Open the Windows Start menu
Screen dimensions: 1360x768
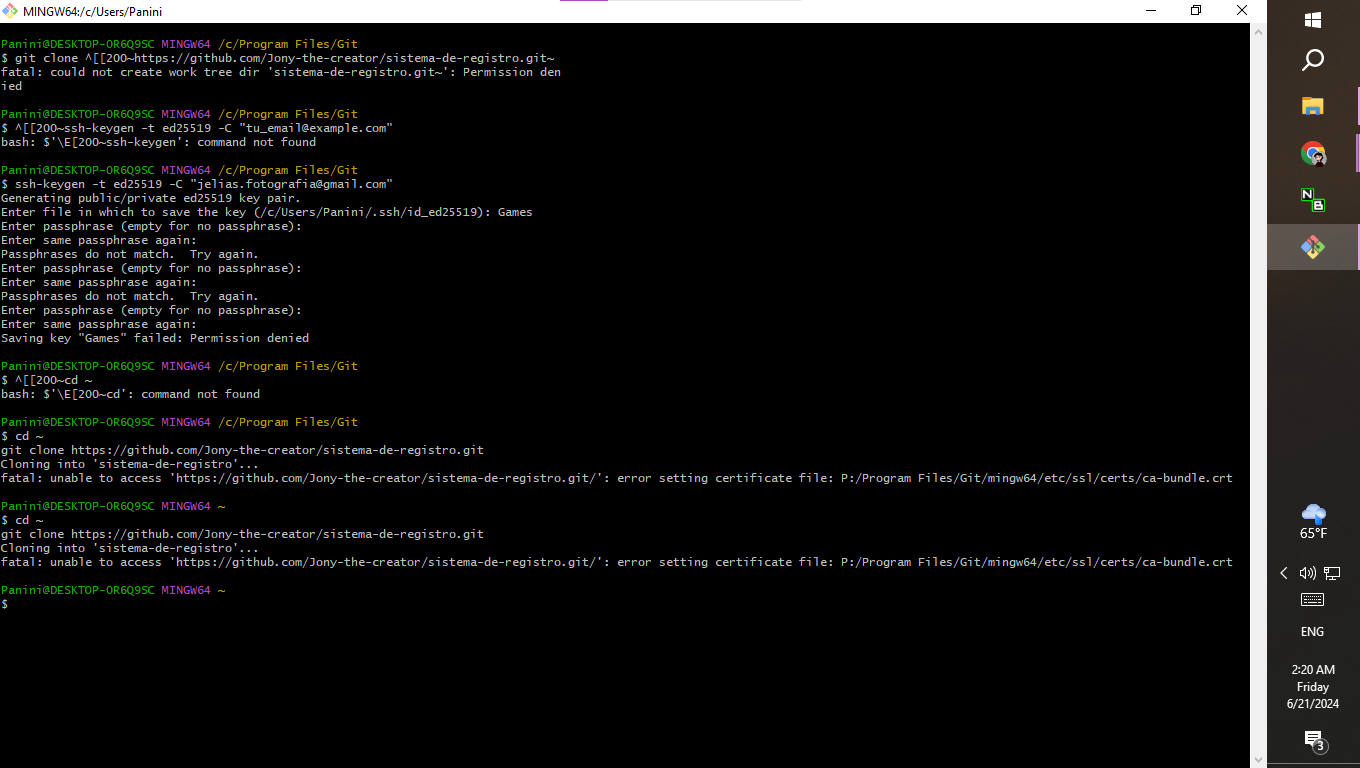tap(1313, 20)
